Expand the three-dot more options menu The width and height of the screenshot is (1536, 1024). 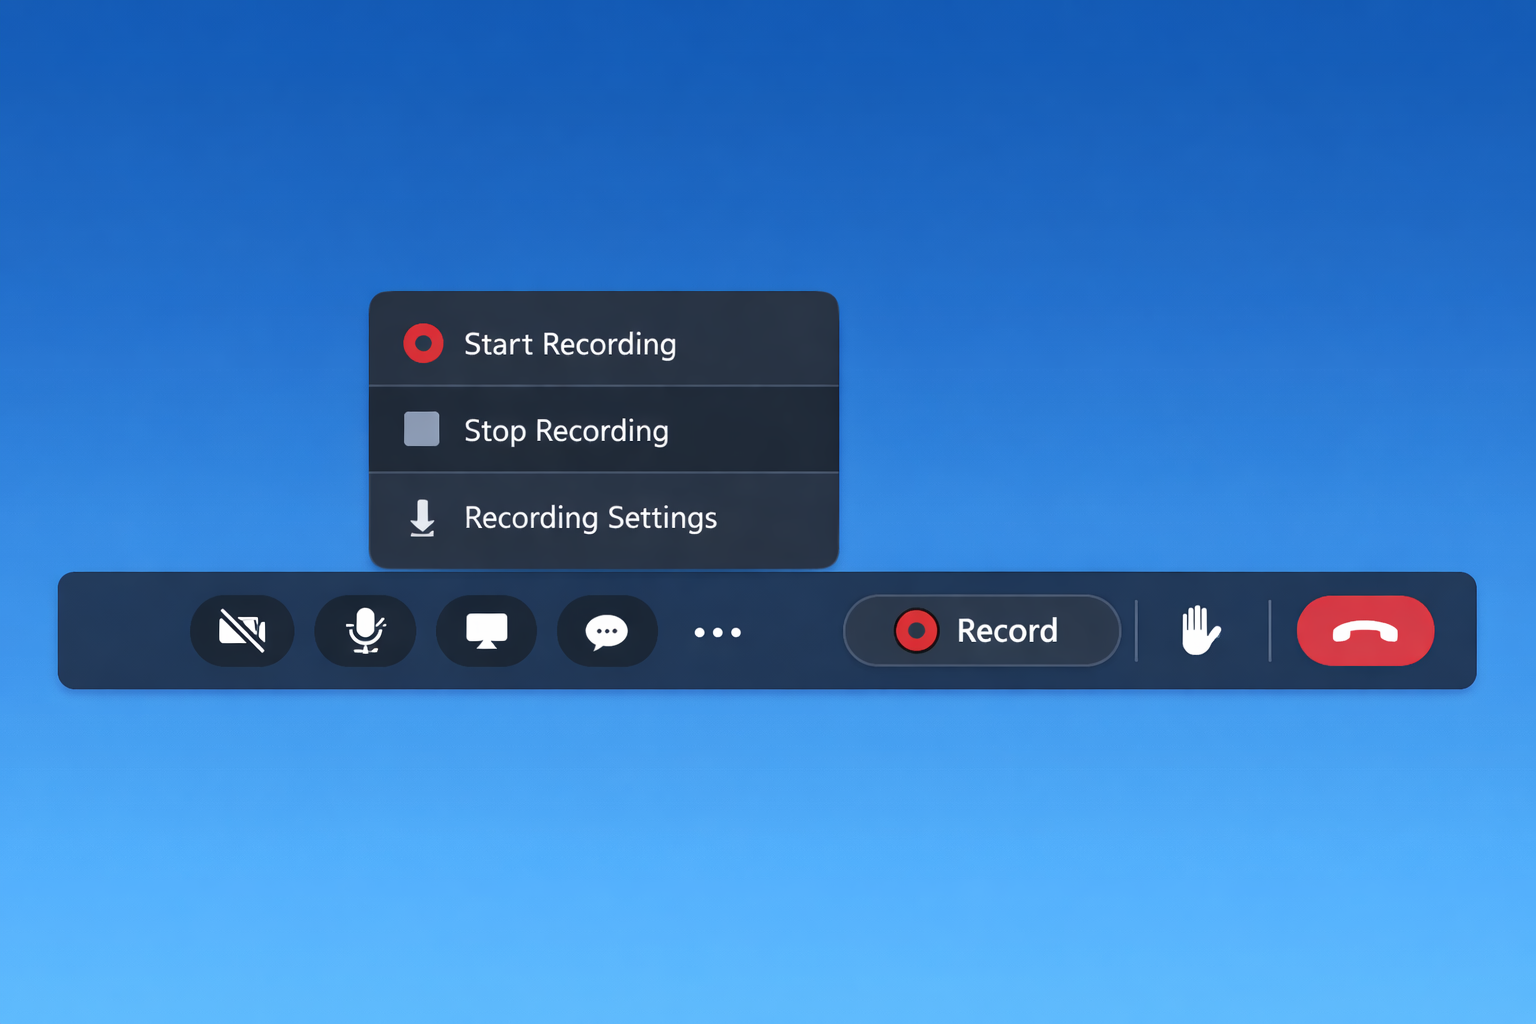(717, 632)
